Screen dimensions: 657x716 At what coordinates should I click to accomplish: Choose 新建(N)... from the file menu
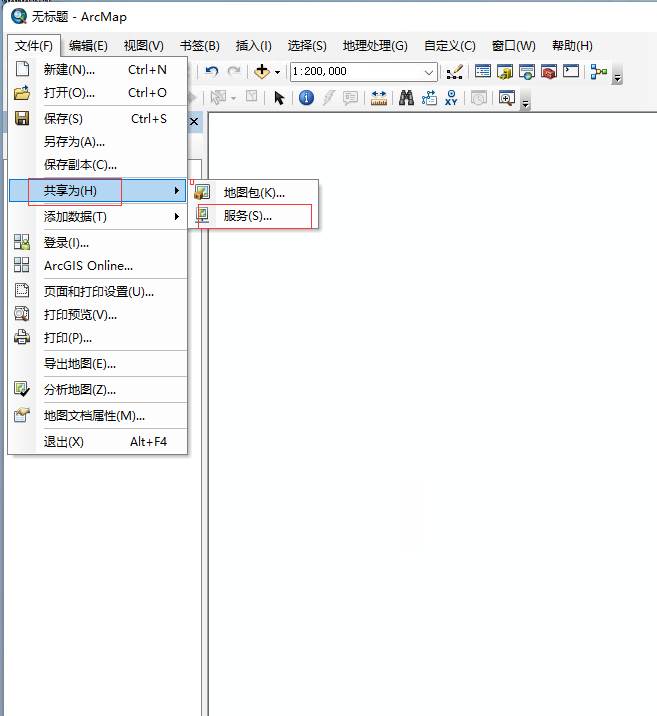pos(98,70)
